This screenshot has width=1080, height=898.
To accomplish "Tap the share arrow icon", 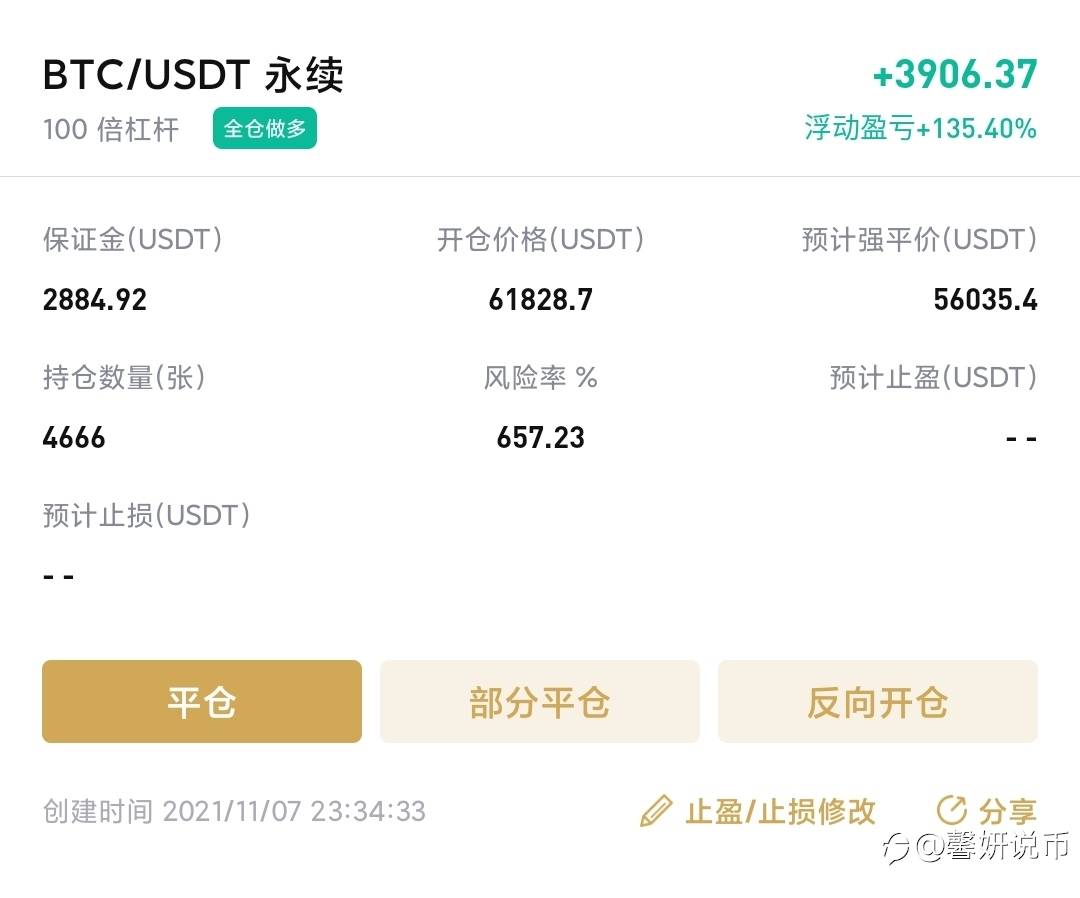I will [951, 810].
